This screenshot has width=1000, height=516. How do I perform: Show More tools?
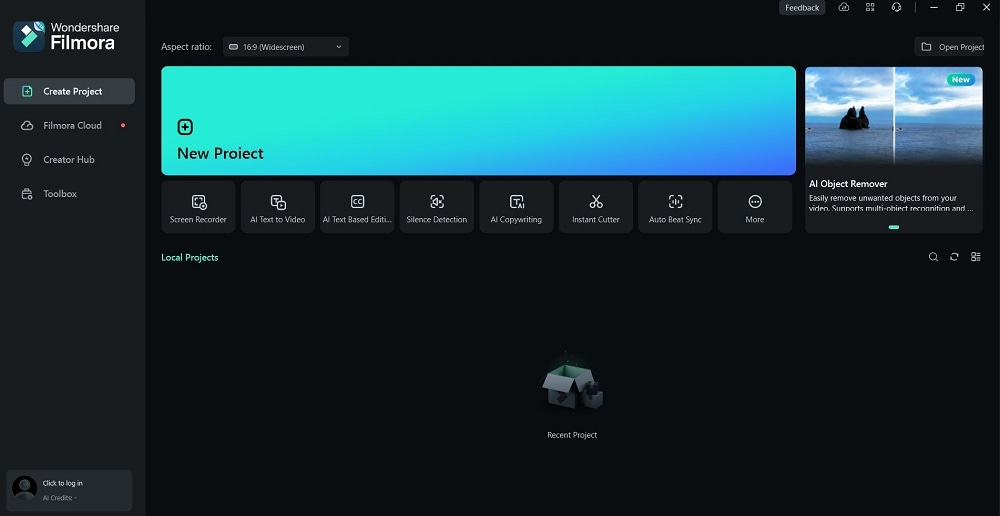click(x=754, y=207)
